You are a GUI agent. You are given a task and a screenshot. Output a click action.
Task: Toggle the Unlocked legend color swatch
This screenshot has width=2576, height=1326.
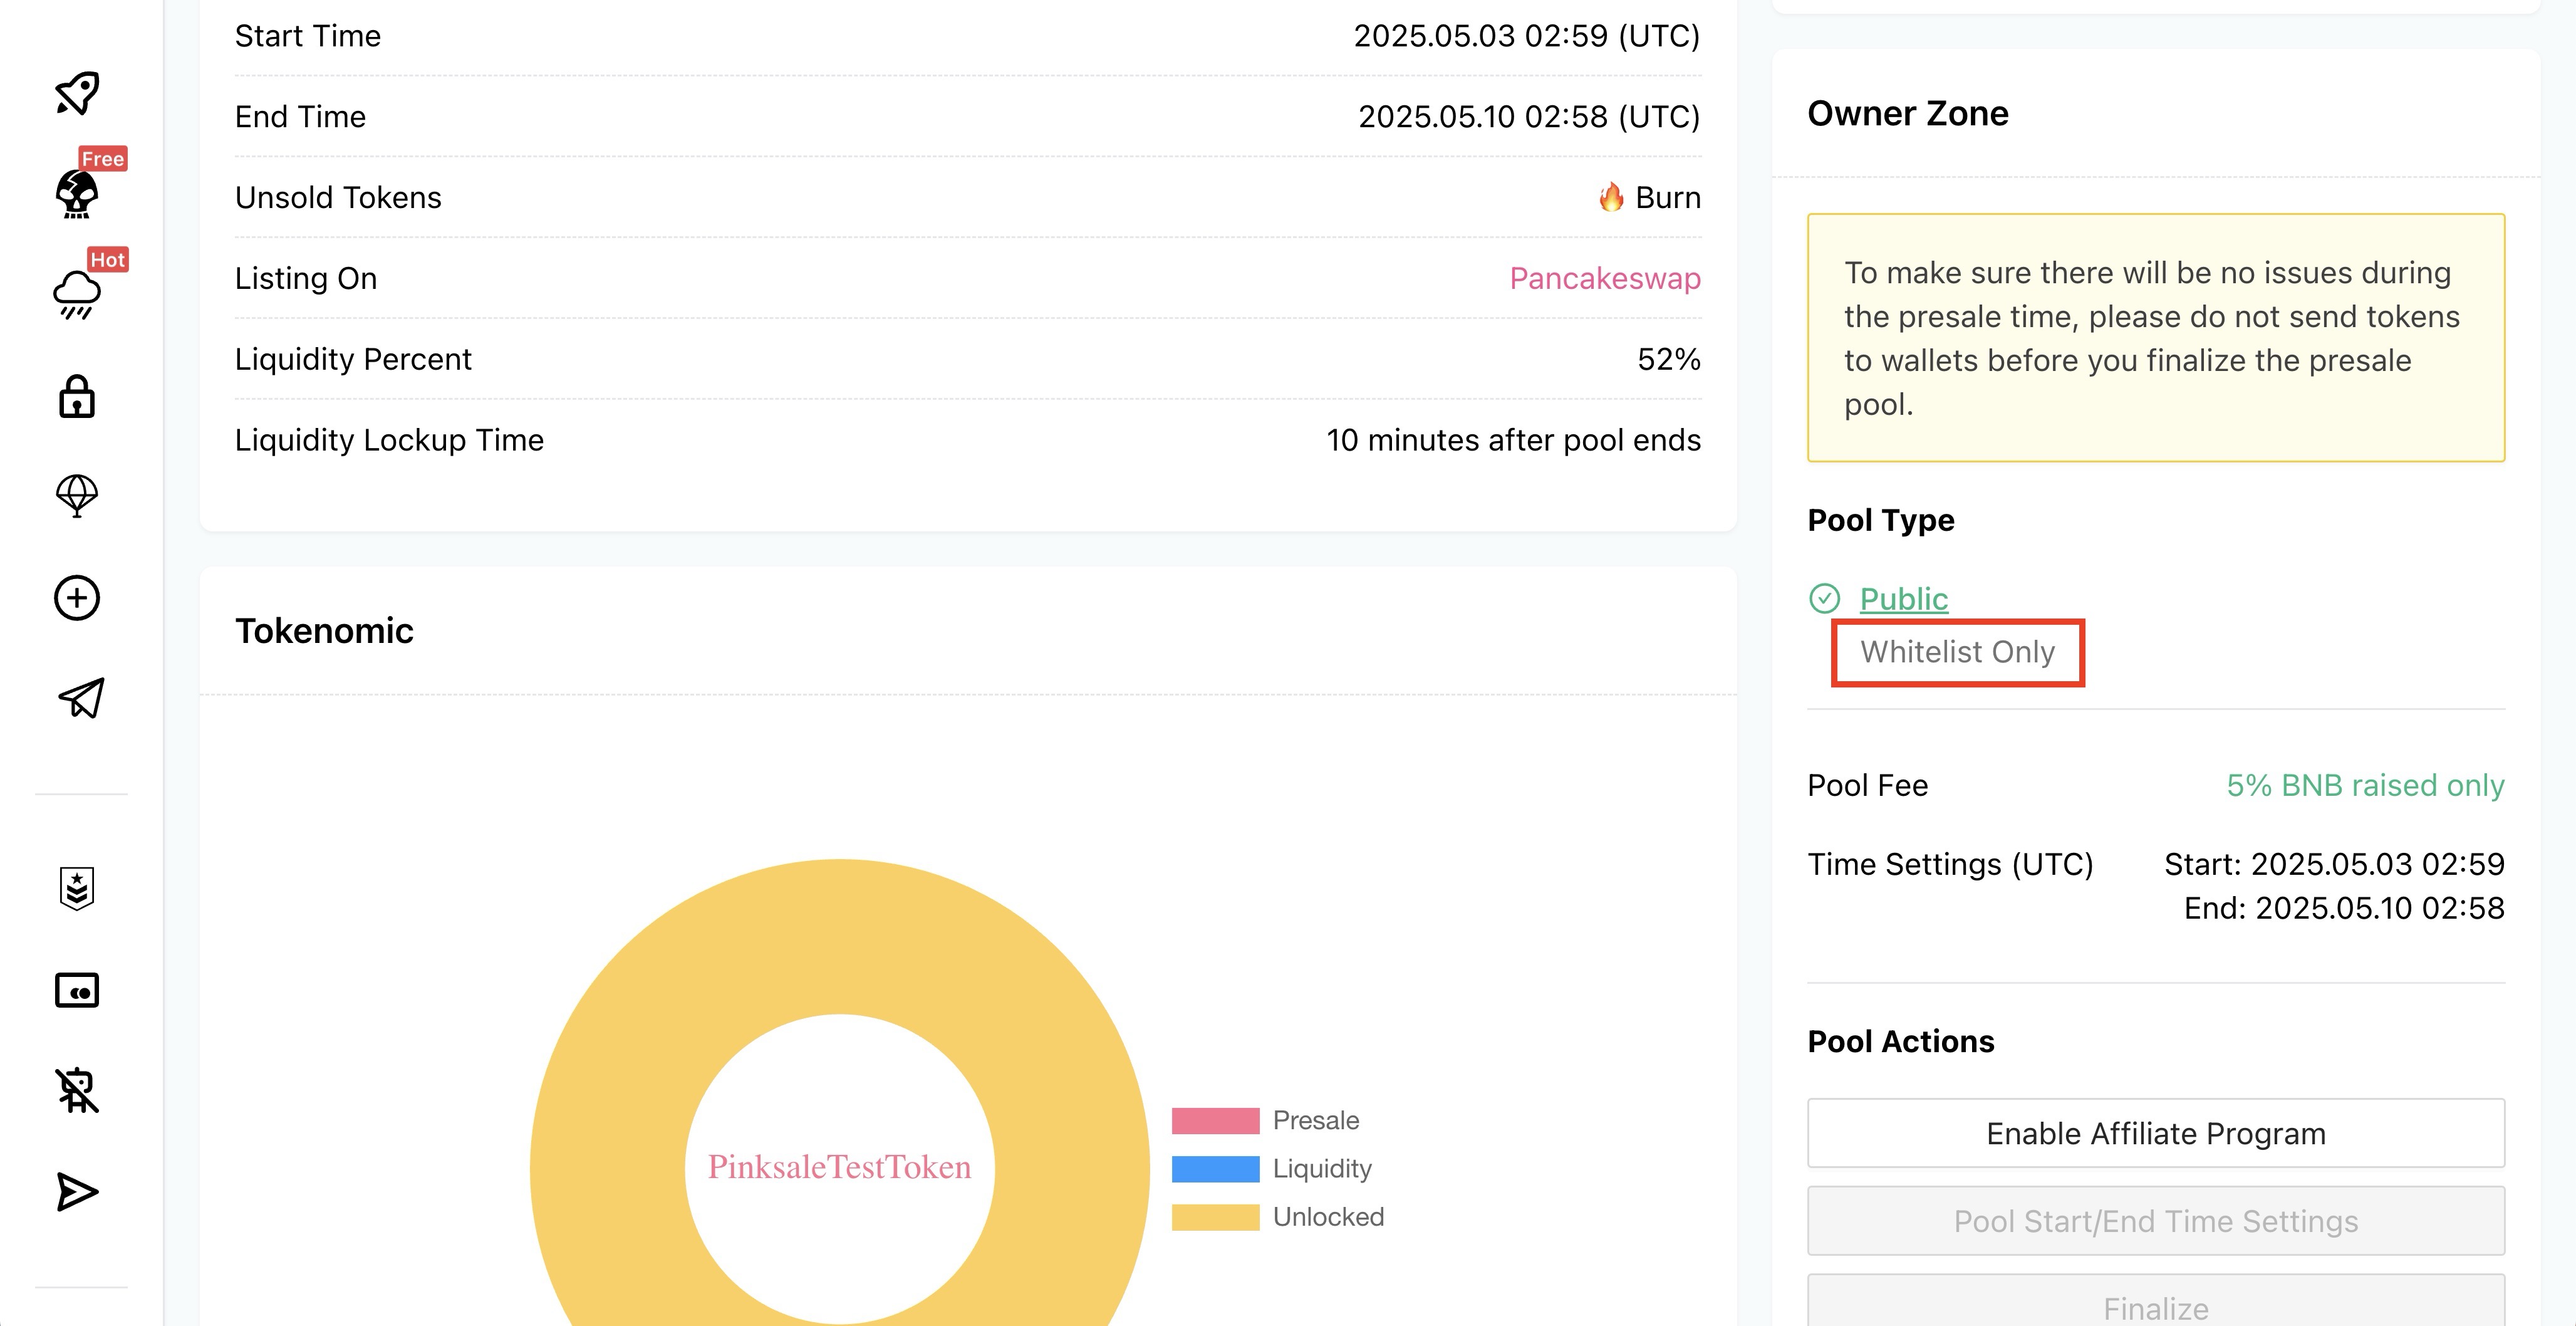1215,1217
